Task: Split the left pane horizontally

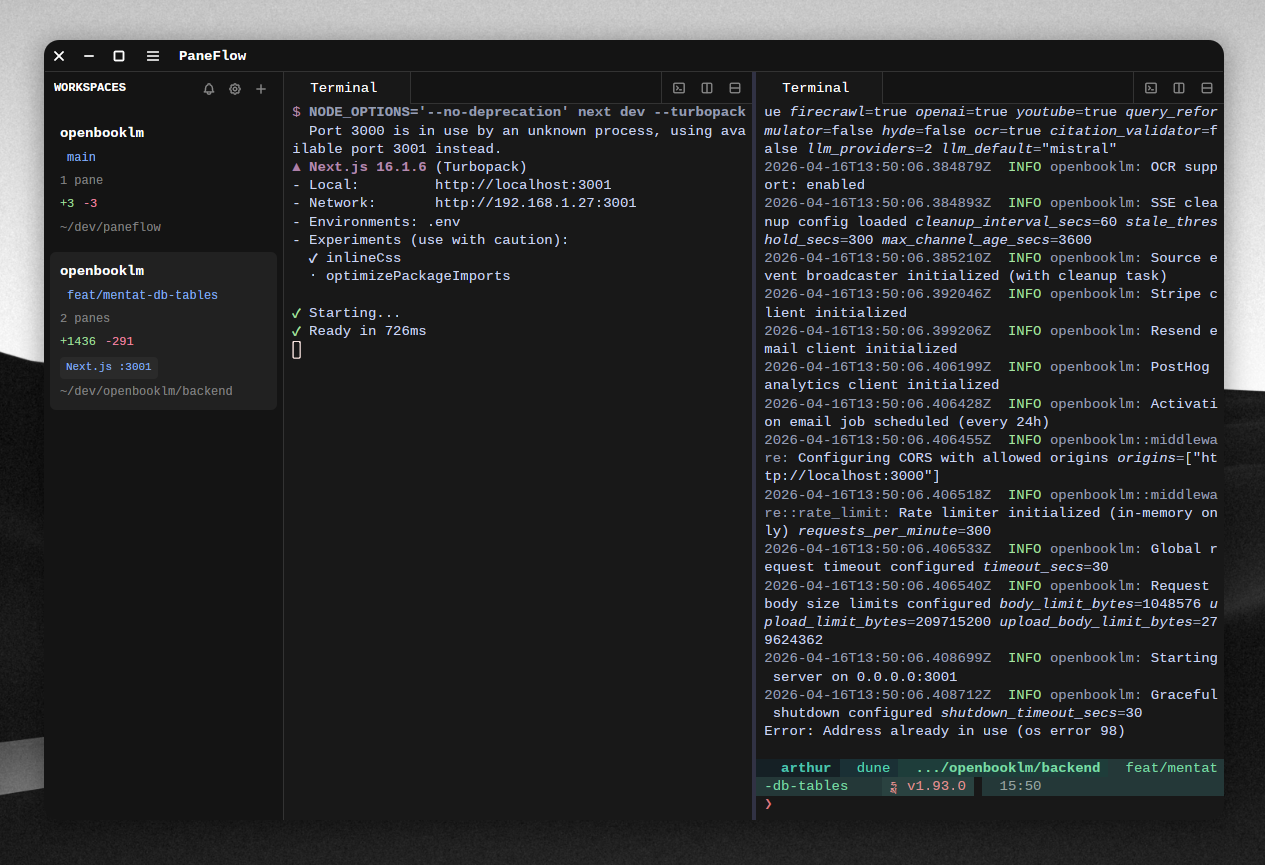Action: 735,87
